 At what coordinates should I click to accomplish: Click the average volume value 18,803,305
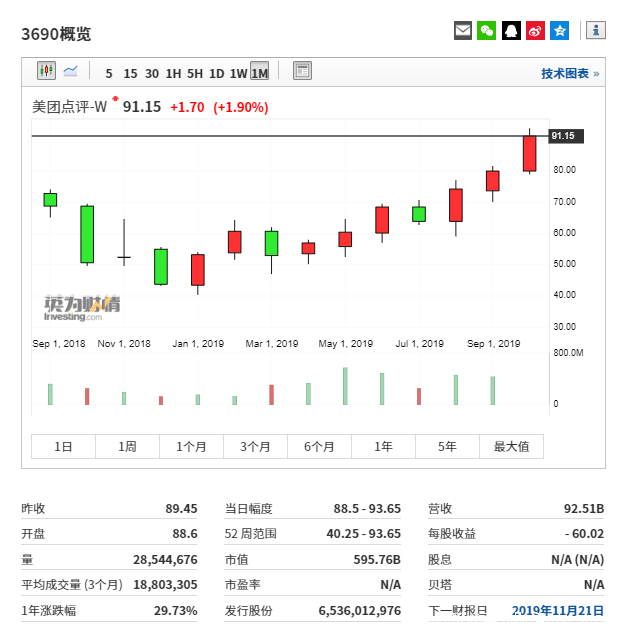(x=165, y=585)
